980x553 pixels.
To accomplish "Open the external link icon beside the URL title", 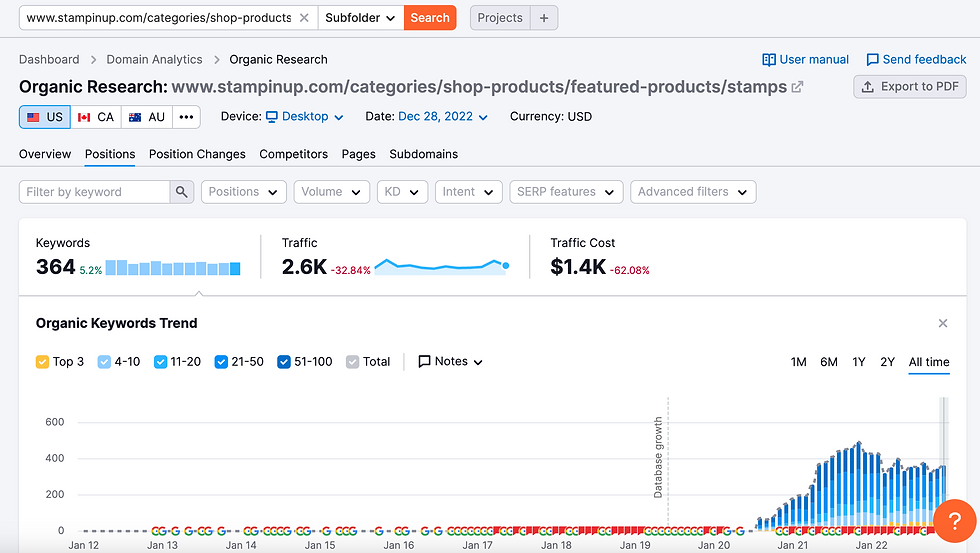I will click(797, 87).
